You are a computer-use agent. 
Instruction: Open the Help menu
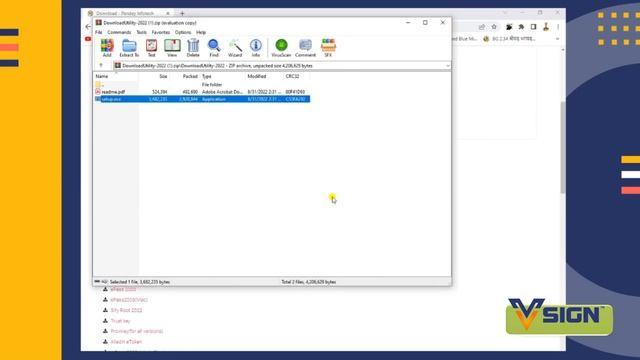tap(201, 32)
